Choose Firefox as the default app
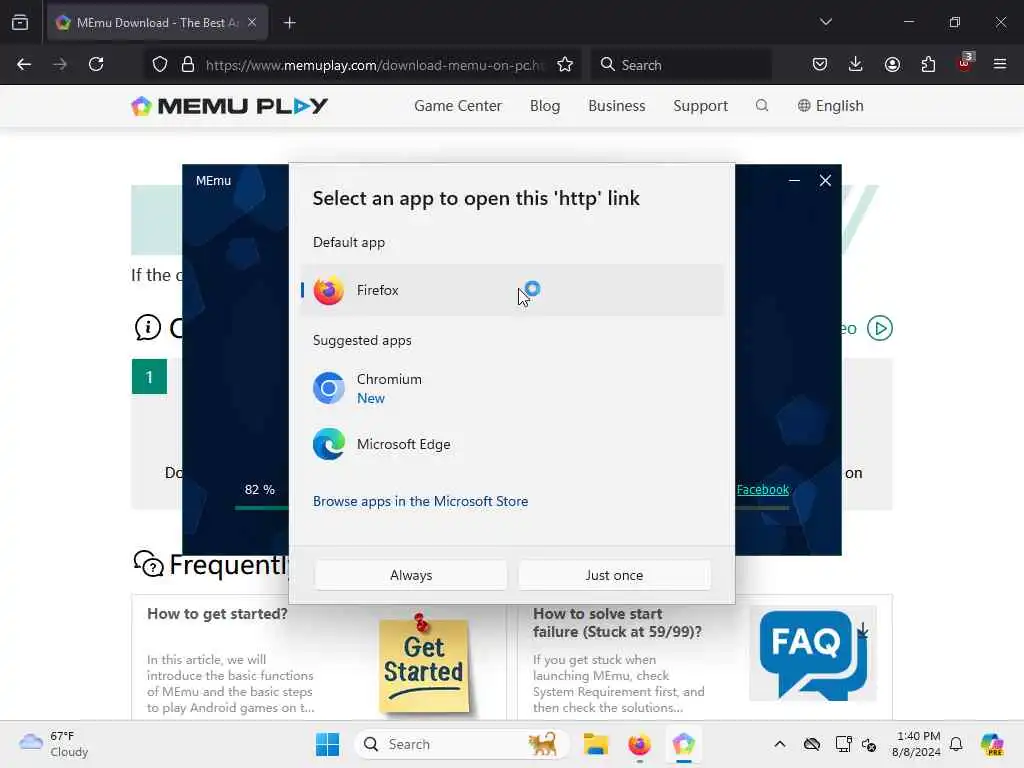Image resolution: width=1024 pixels, height=768 pixels. tap(512, 290)
